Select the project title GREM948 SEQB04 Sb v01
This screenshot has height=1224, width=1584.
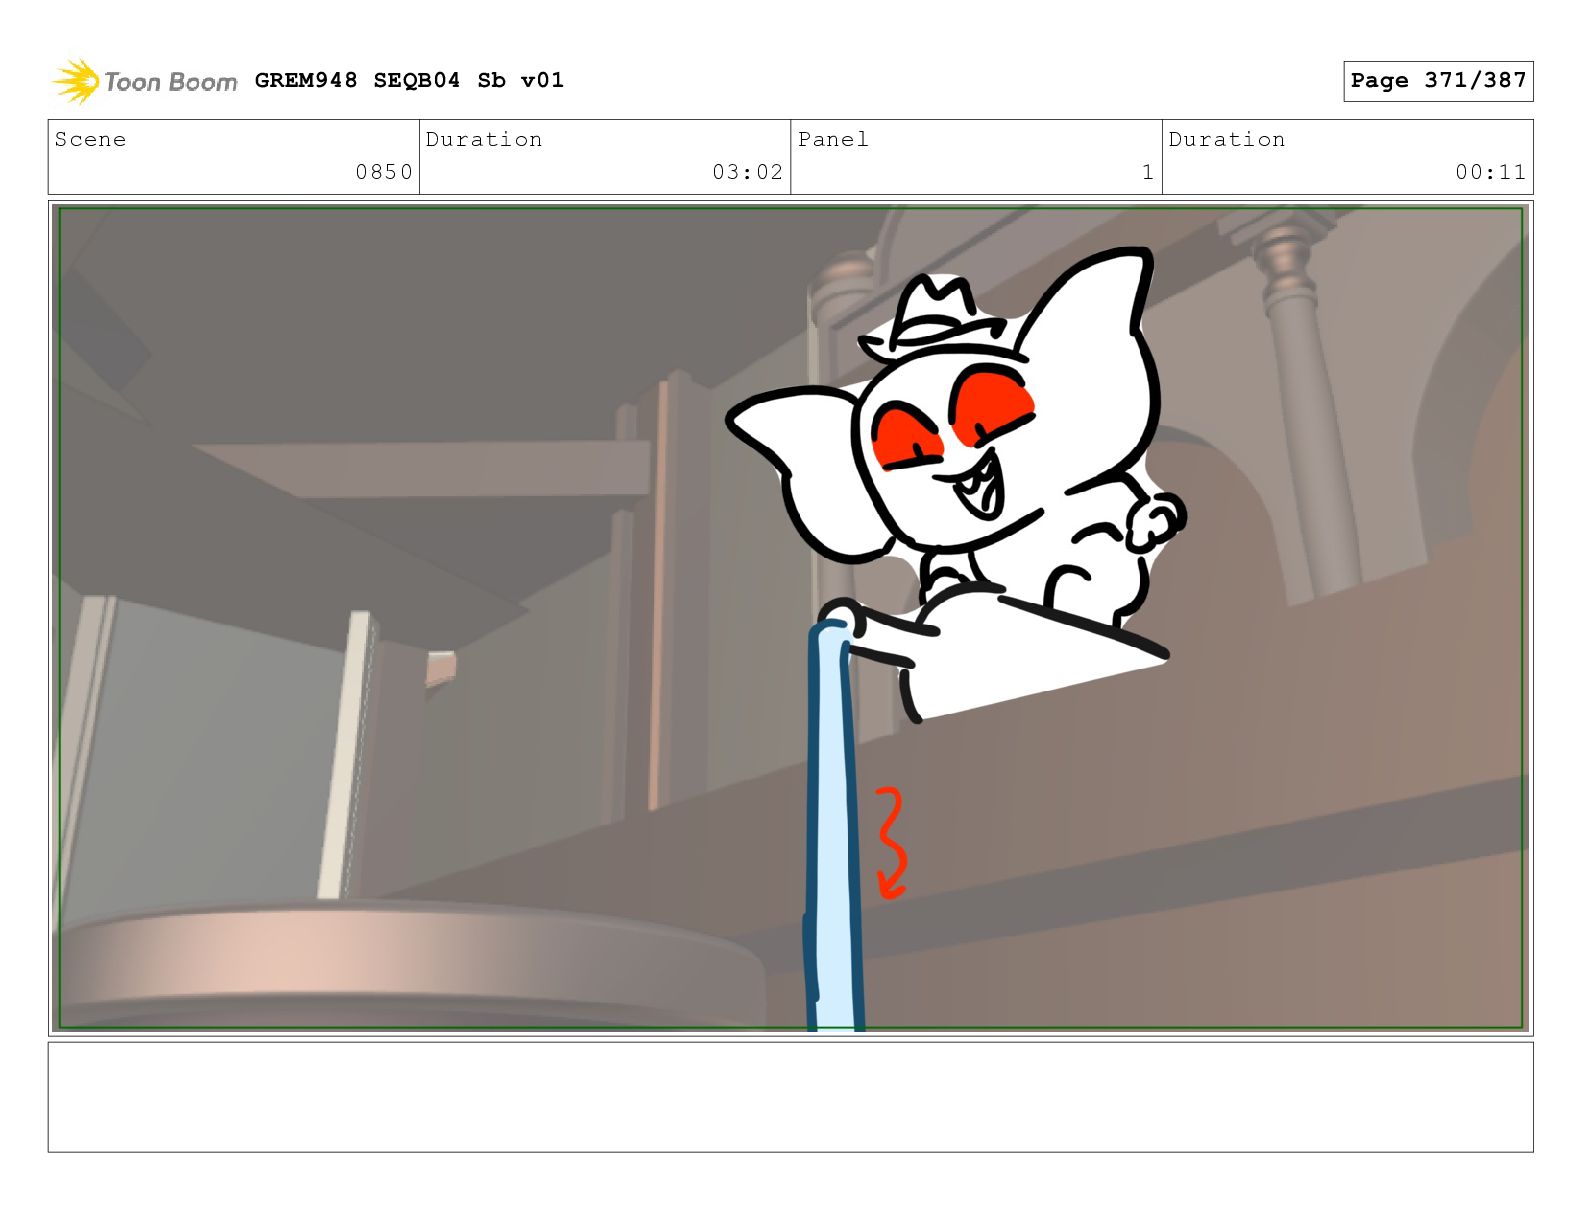(x=409, y=80)
